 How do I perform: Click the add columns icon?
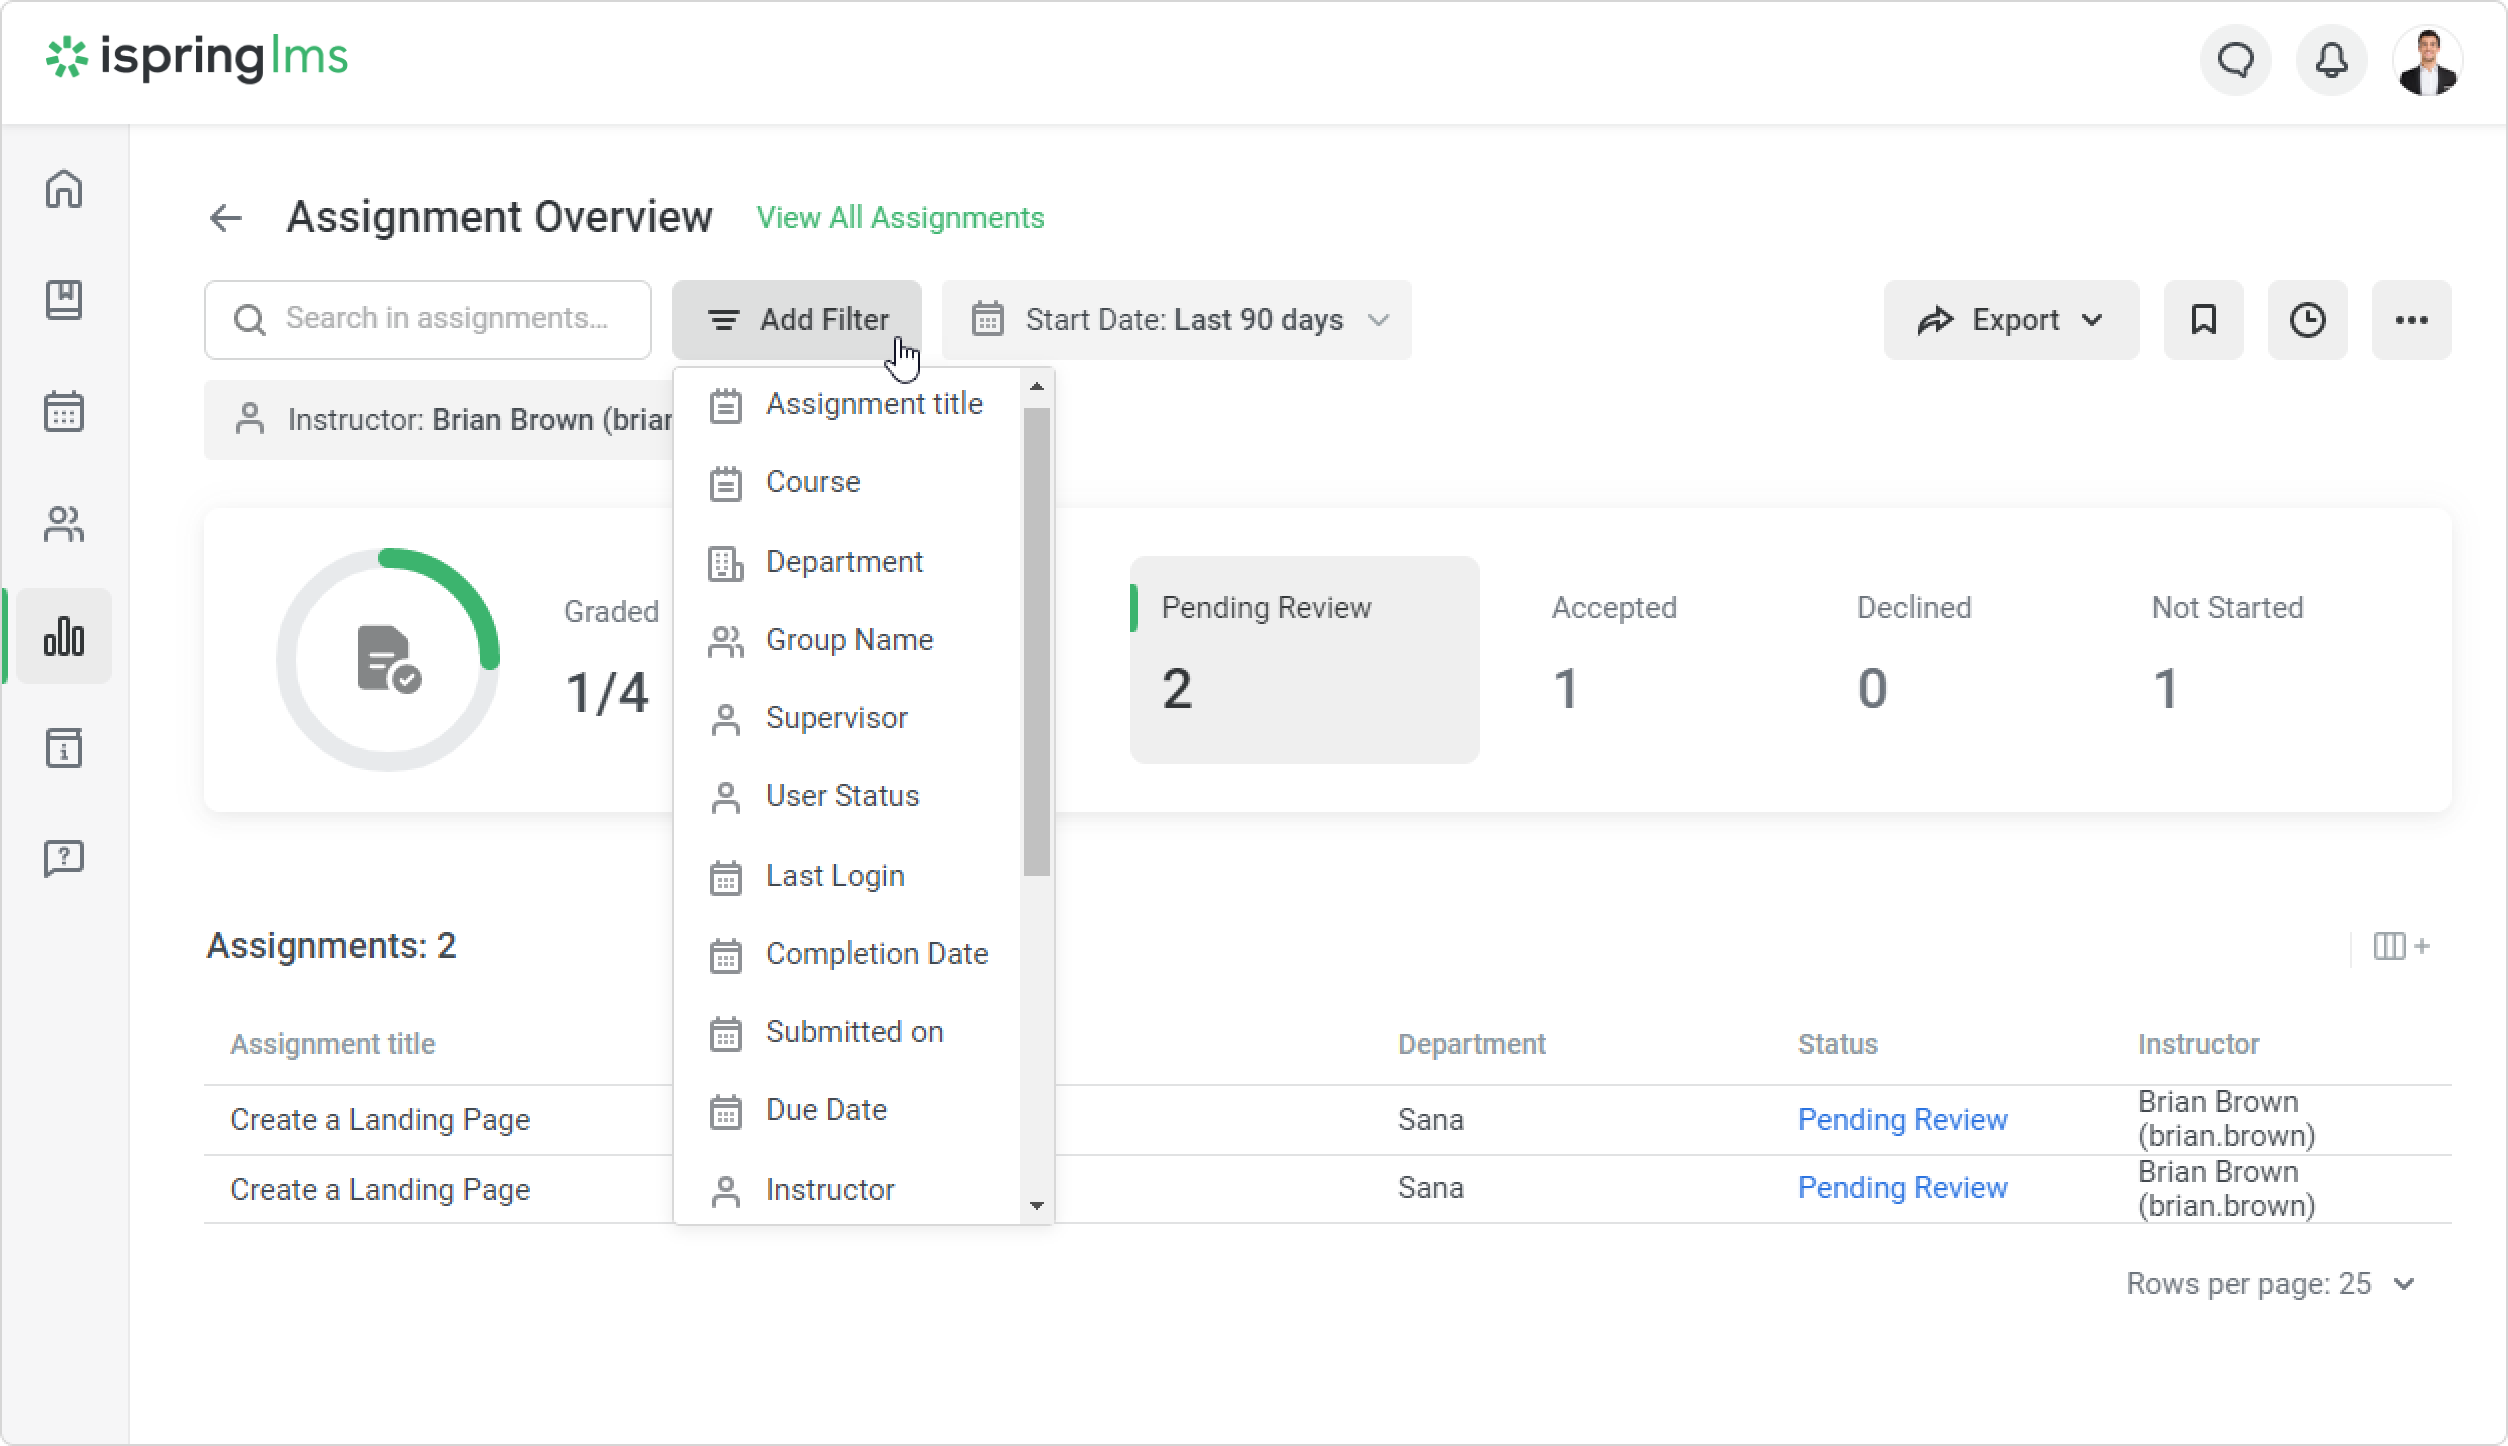click(2400, 946)
